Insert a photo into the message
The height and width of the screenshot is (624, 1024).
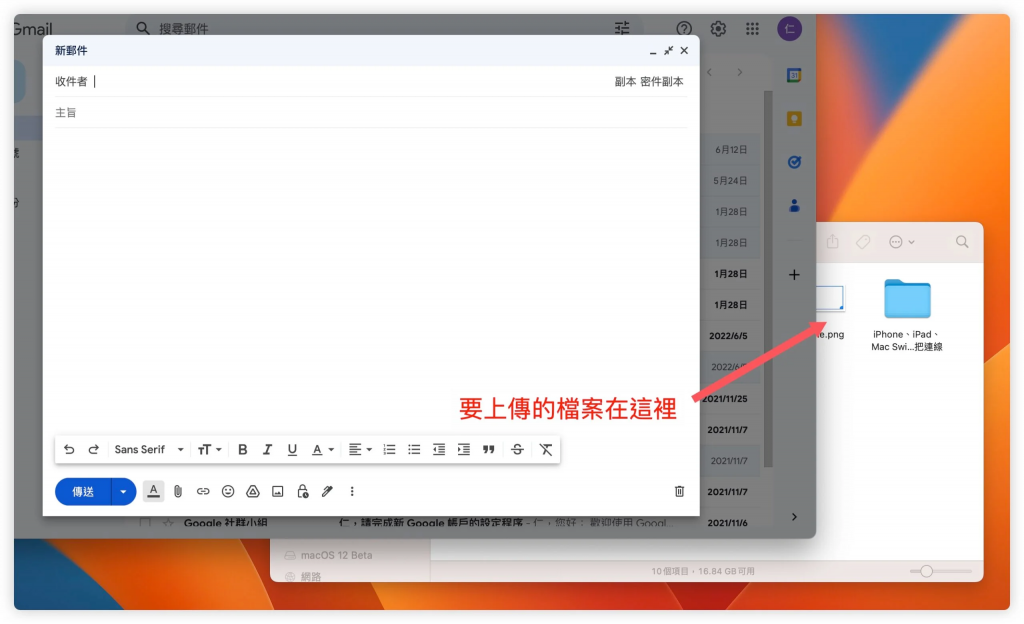[278, 491]
